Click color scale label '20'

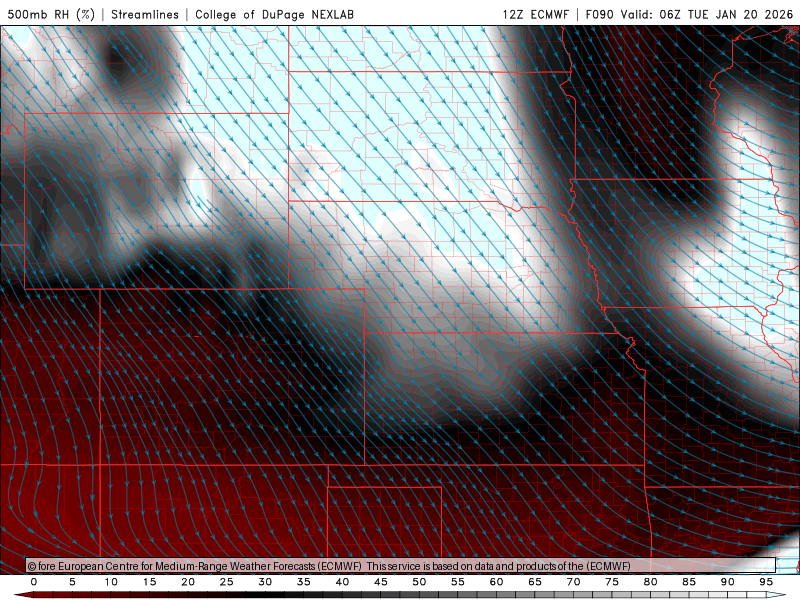(188, 582)
